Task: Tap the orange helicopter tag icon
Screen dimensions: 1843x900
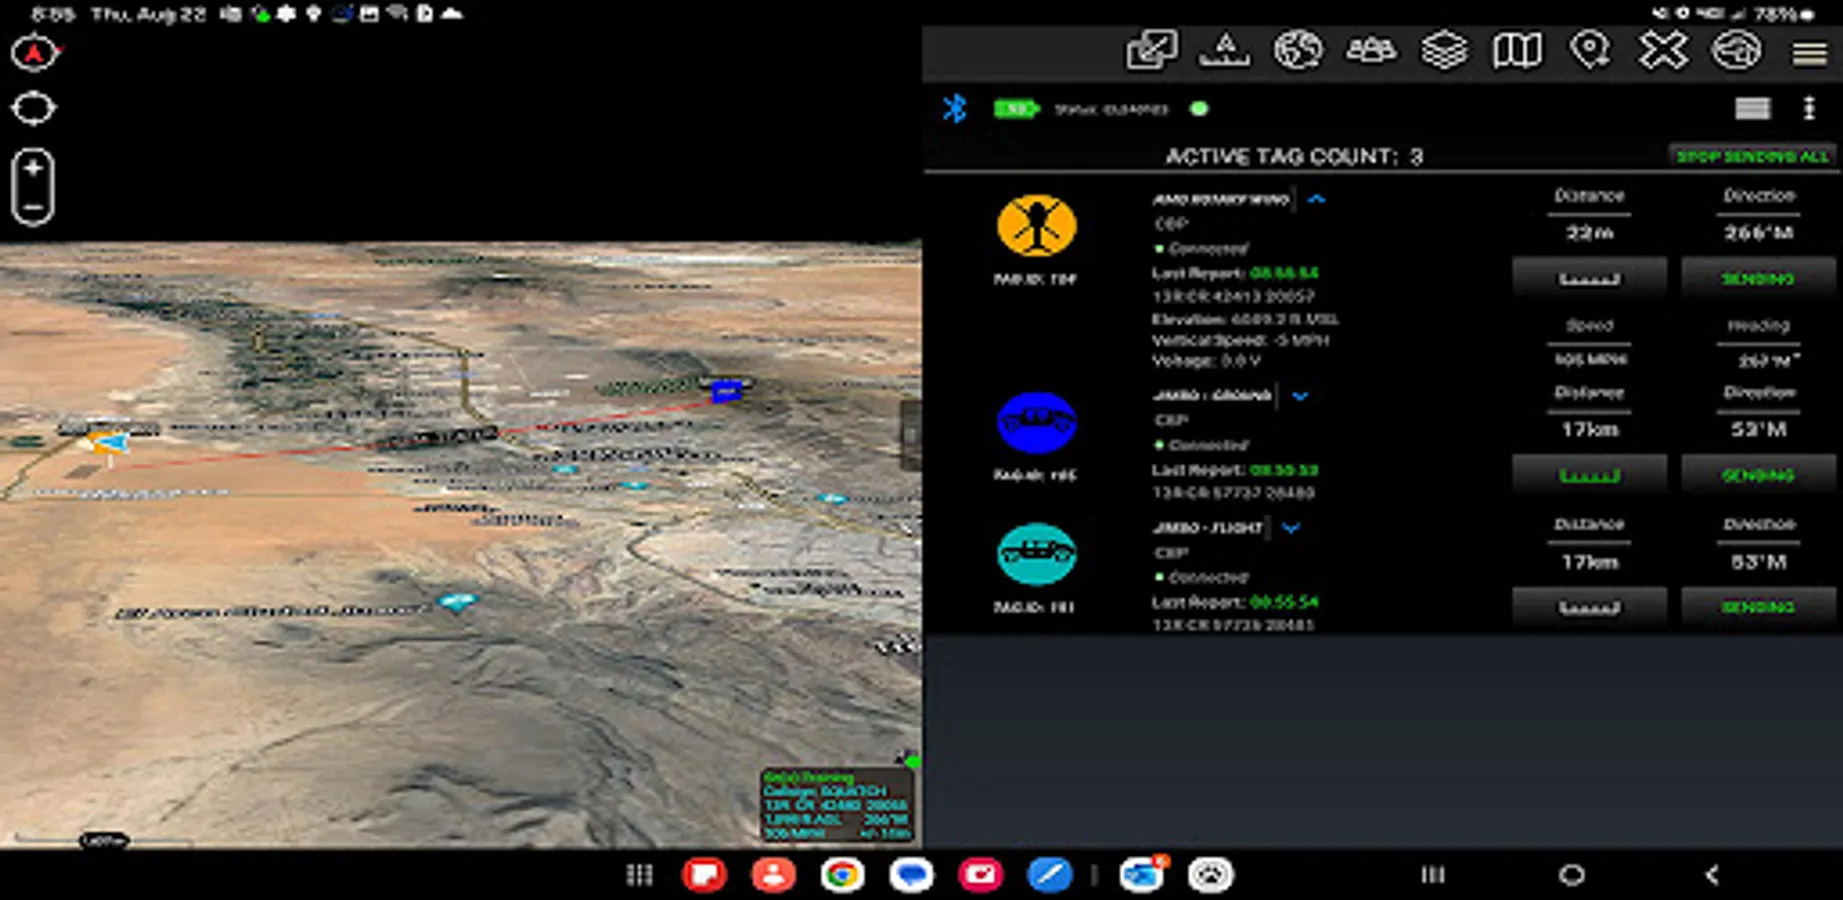Action: tap(1036, 225)
